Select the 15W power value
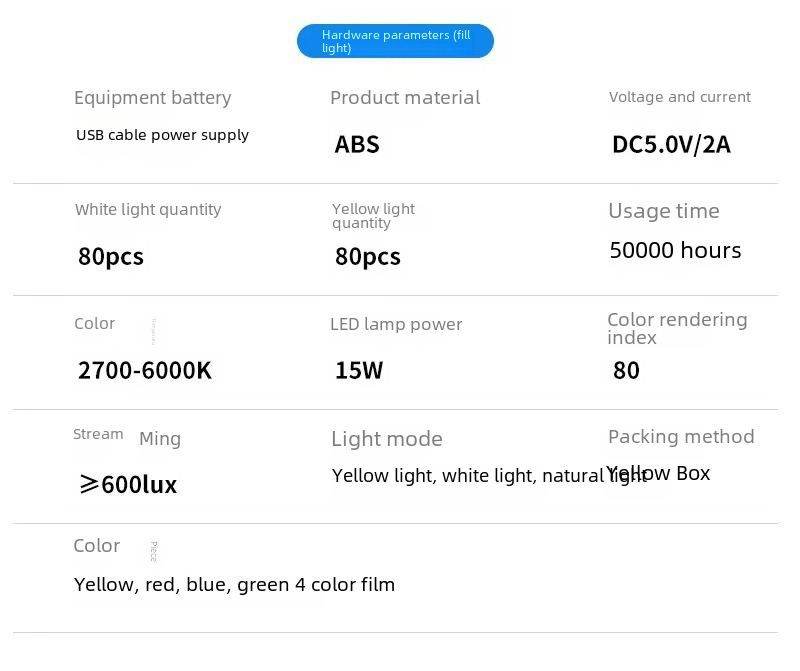This screenshot has width=800, height=671. 359,371
